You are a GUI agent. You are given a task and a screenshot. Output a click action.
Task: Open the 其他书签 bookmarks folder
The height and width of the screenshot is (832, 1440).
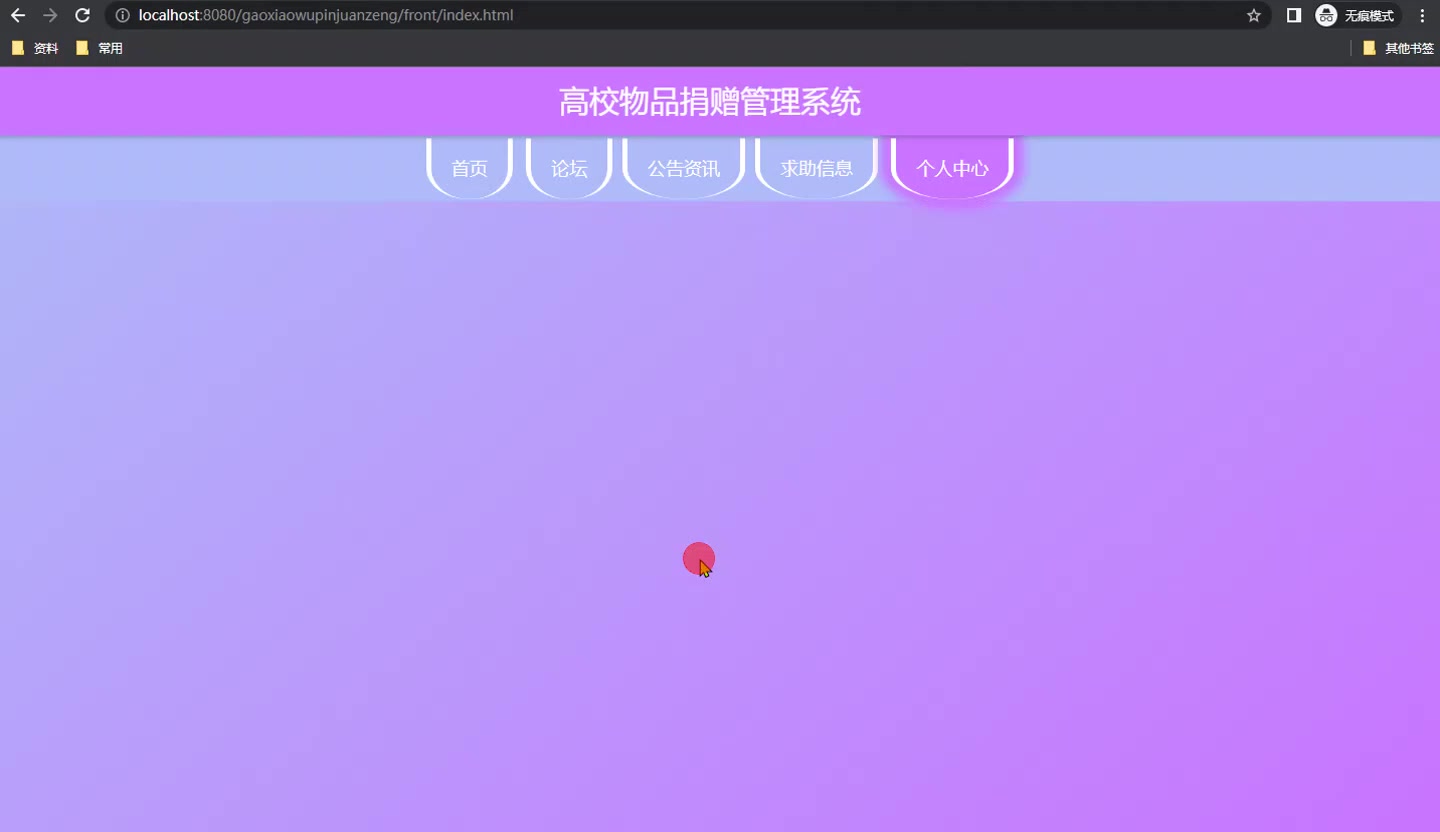(1398, 47)
